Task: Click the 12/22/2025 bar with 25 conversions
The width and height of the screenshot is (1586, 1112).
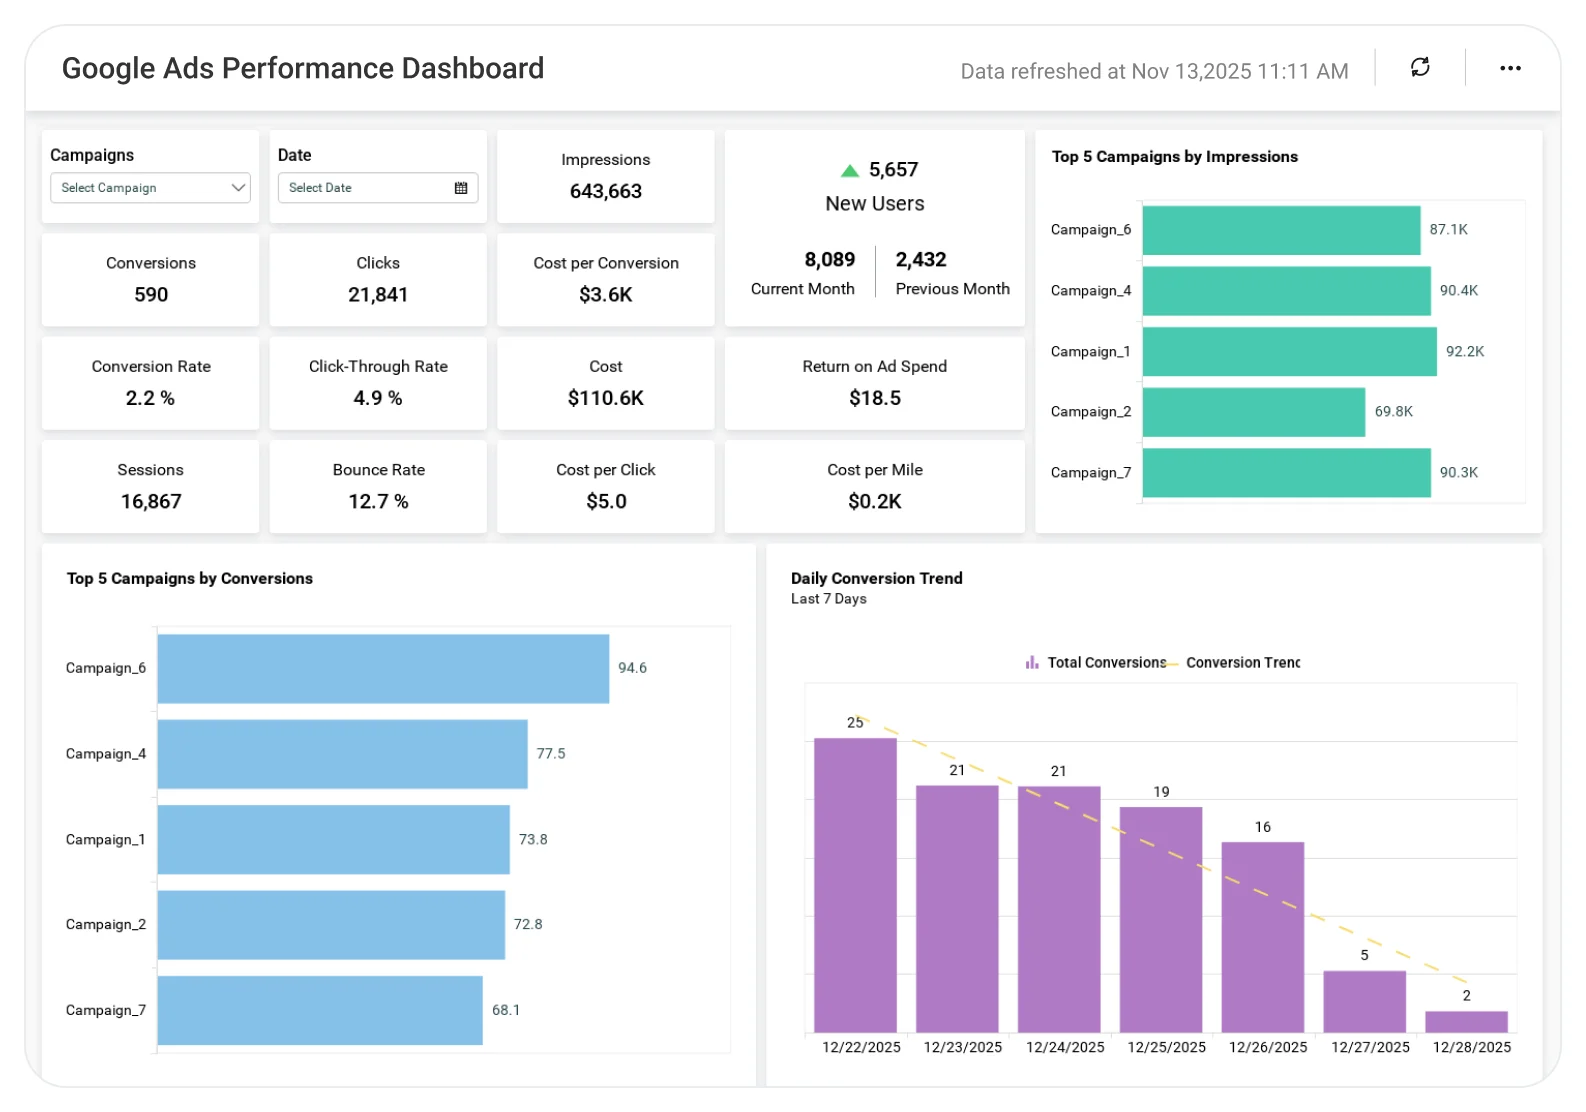Action: click(855, 885)
